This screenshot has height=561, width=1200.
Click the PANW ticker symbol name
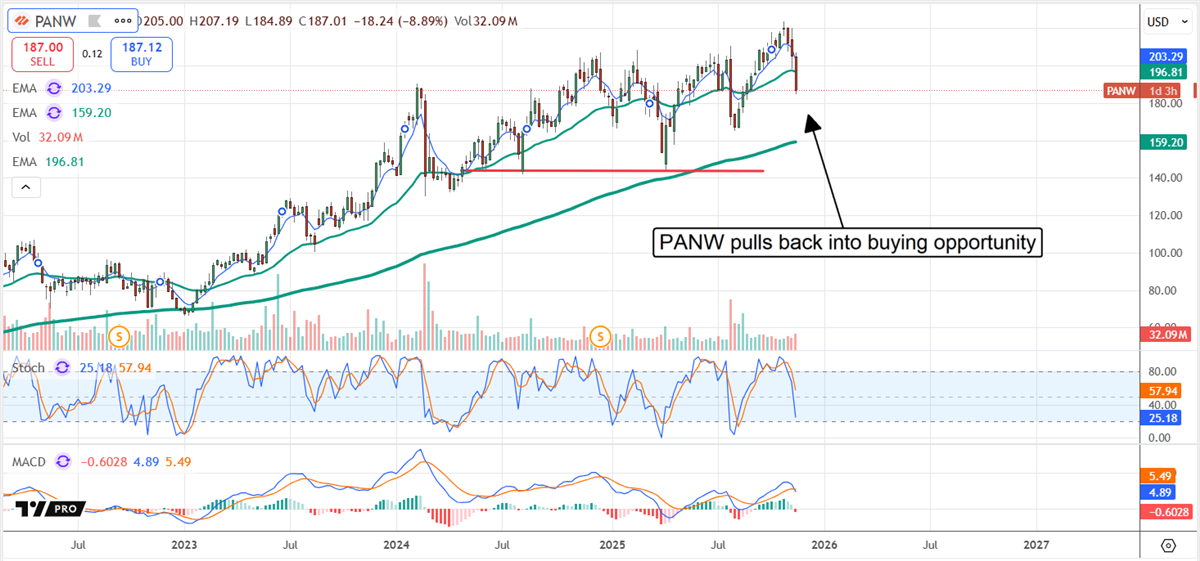58,20
